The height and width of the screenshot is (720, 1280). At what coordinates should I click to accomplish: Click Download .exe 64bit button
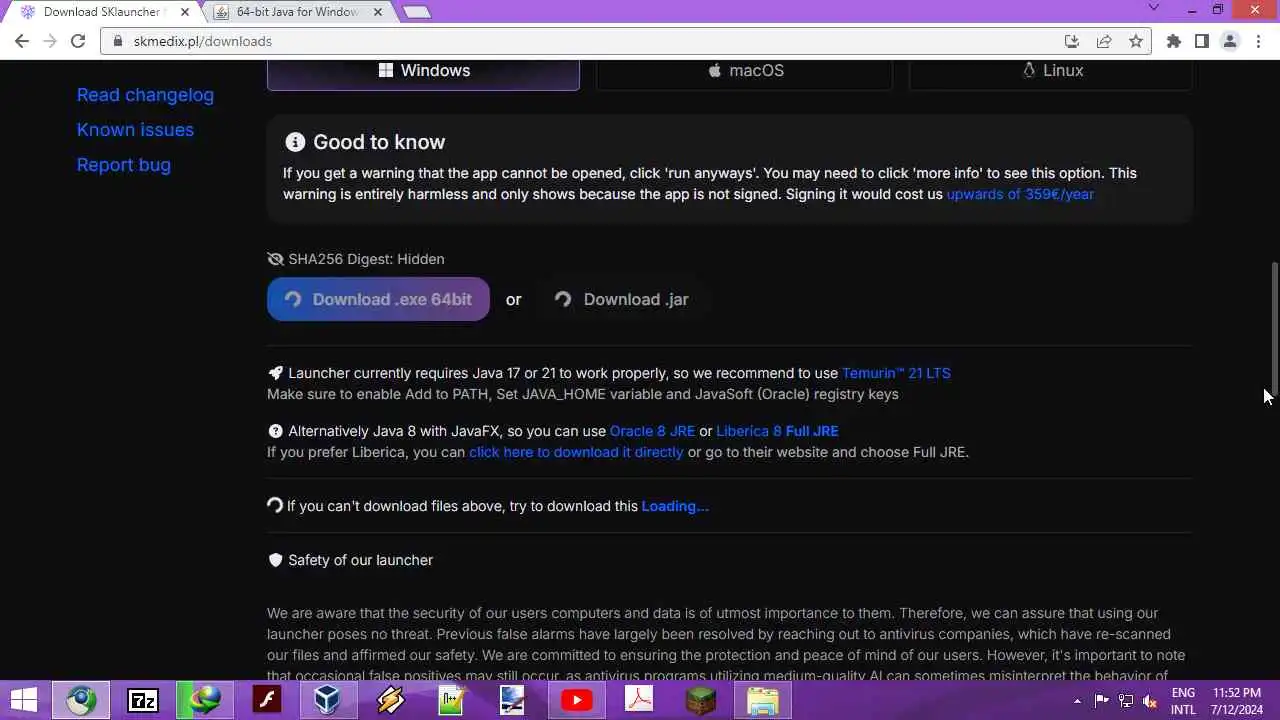coord(378,299)
